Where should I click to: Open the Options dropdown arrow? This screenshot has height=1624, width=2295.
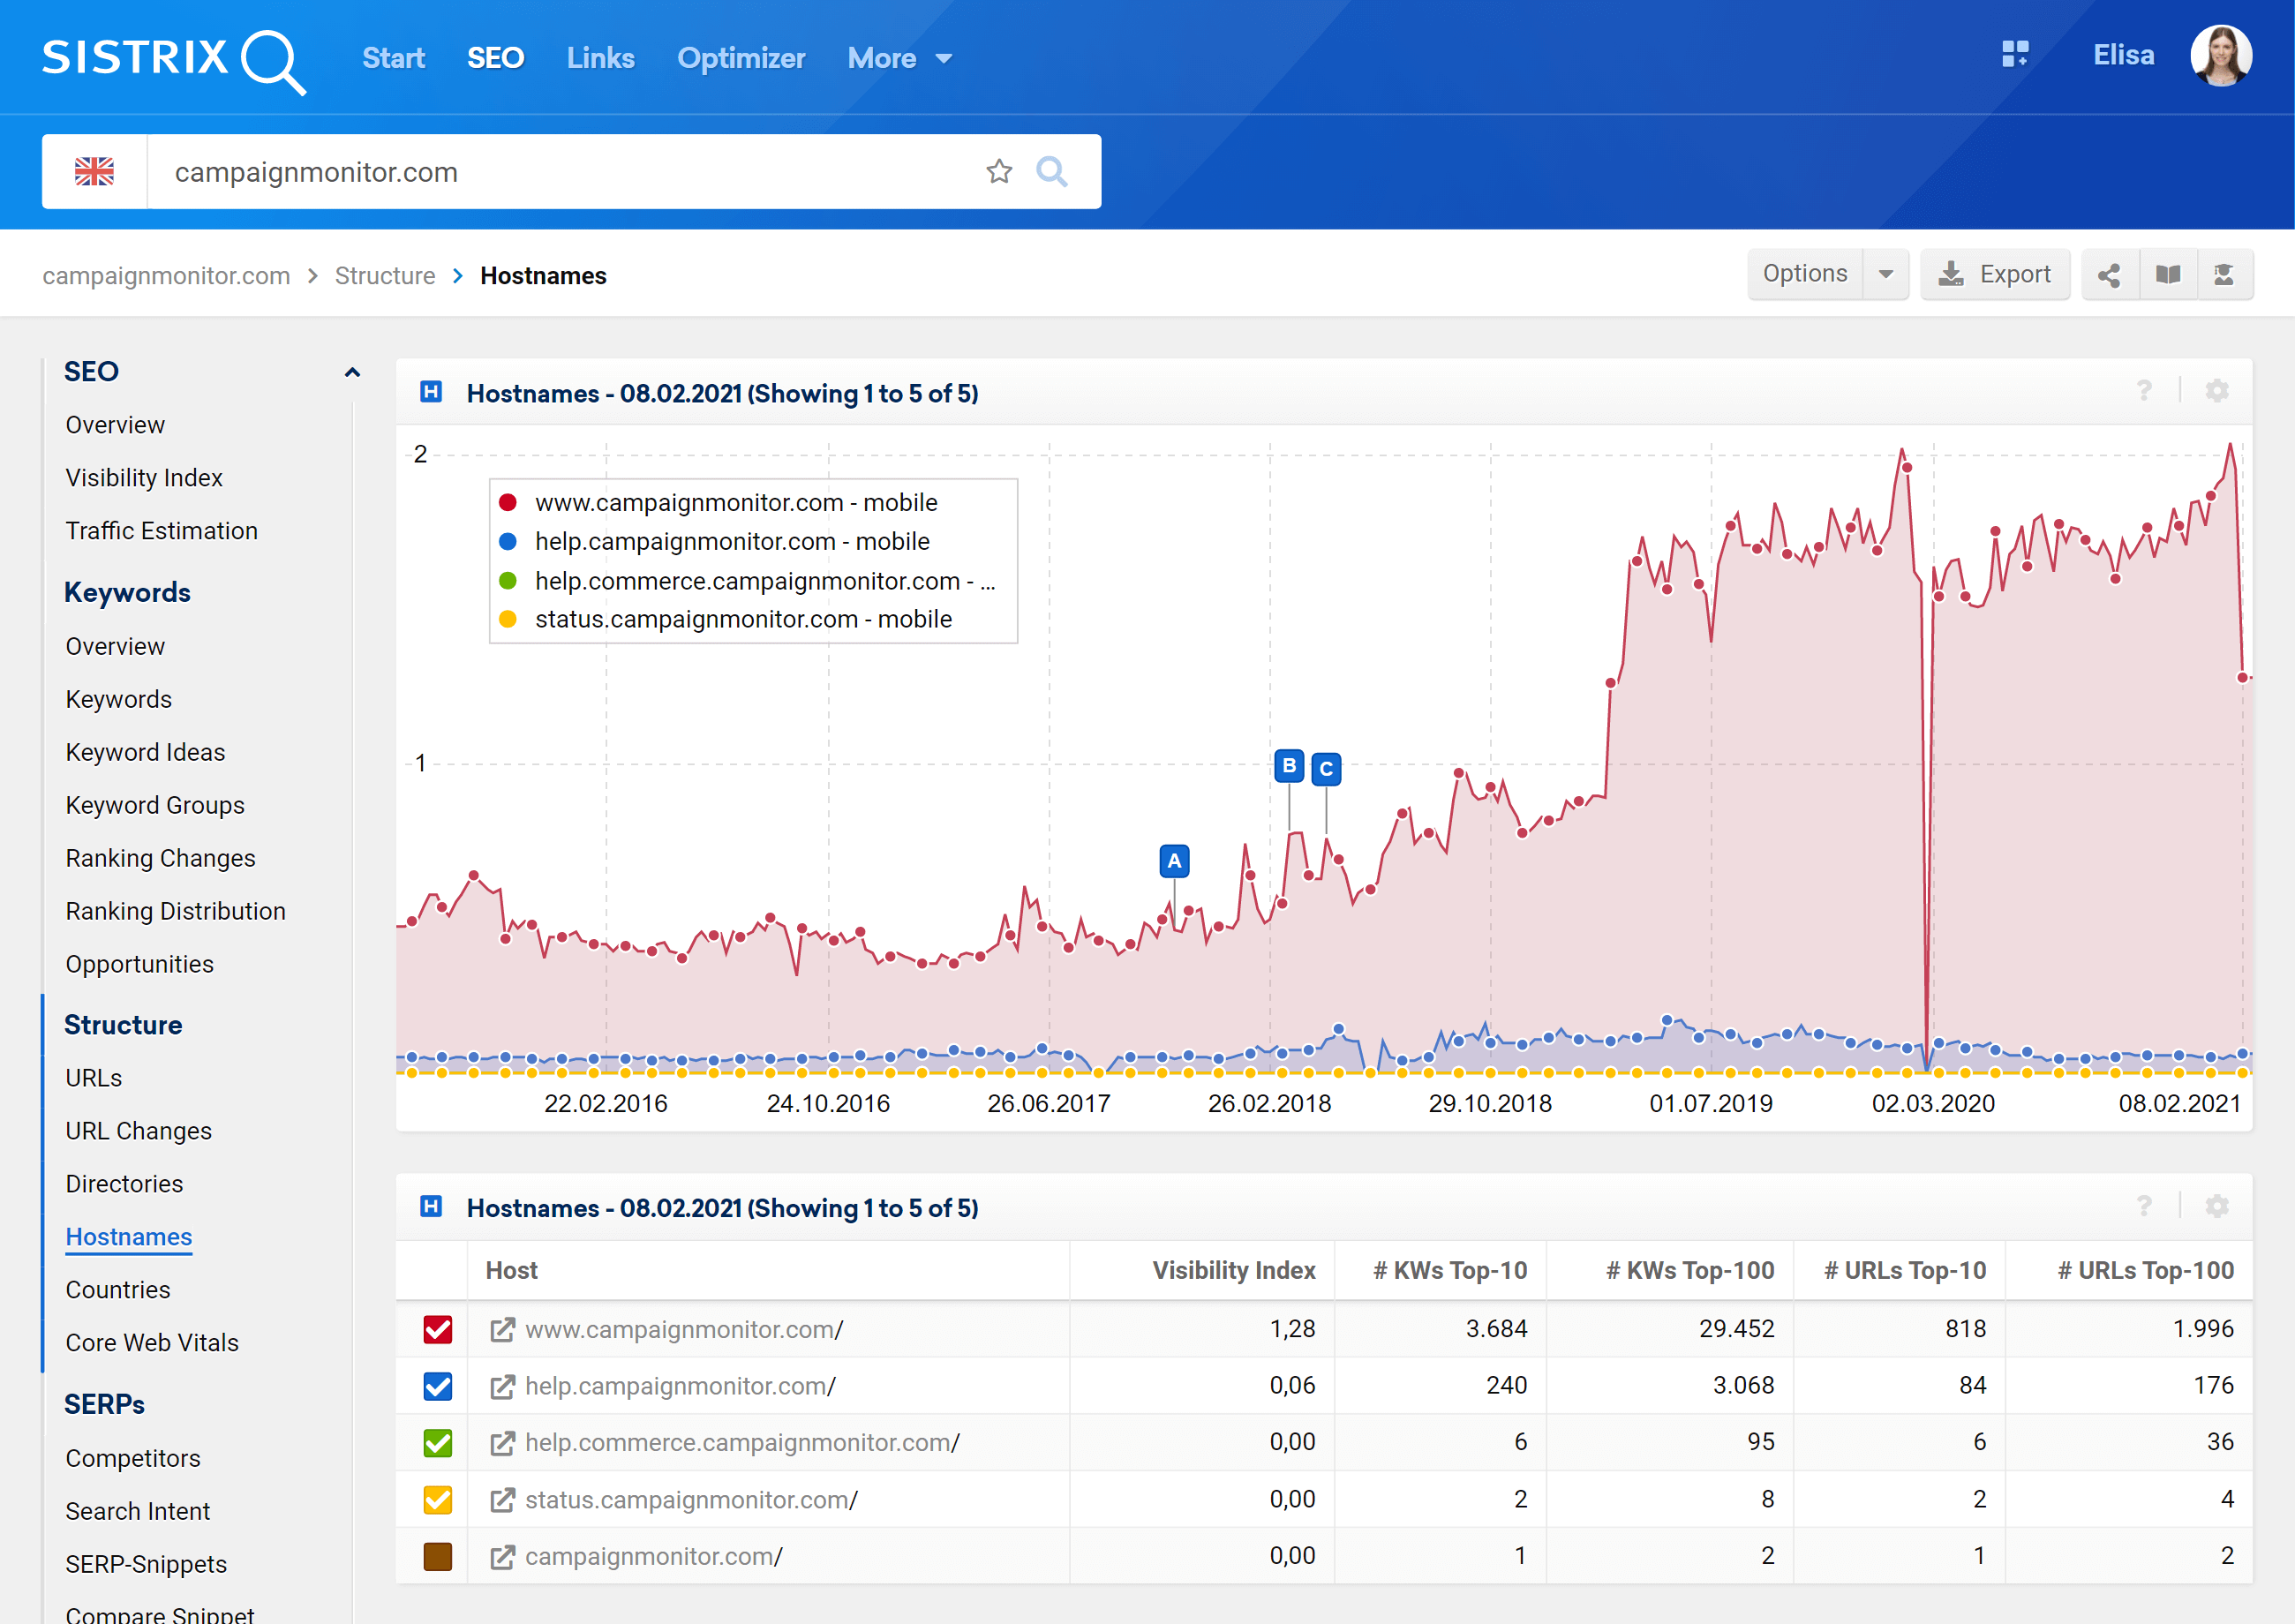[x=1886, y=274]
